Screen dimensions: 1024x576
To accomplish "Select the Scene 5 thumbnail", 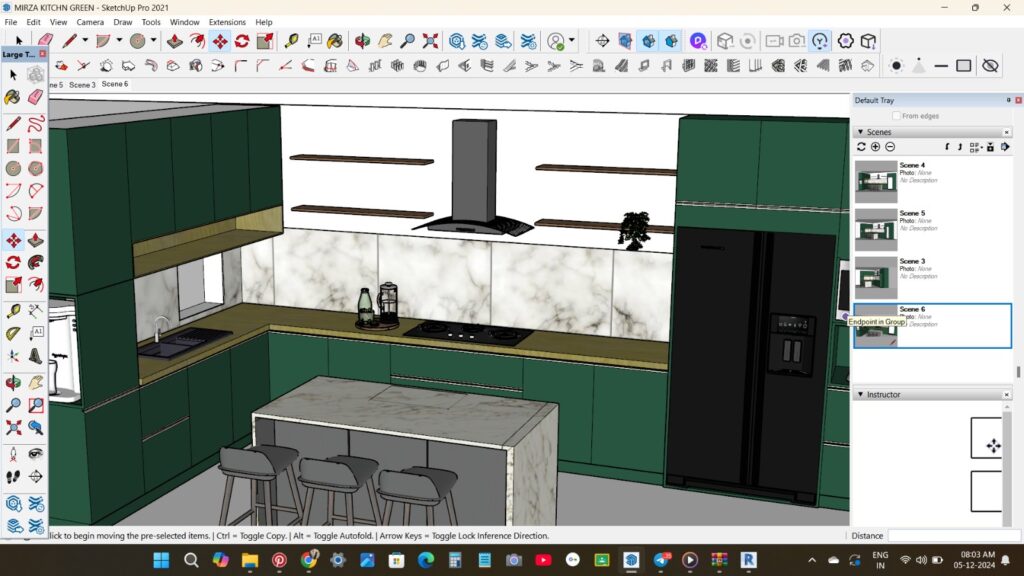I will pyautogui.click(x=876, y=229).
